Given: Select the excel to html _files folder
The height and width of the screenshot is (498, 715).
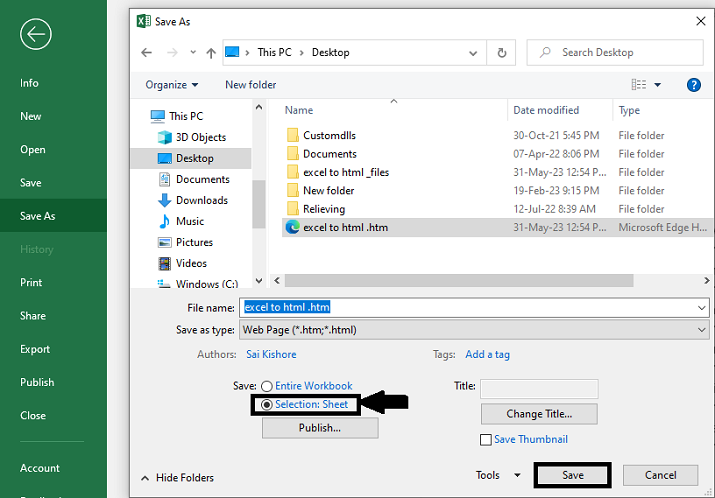Looking at the screenshot, I should (345, 172).
